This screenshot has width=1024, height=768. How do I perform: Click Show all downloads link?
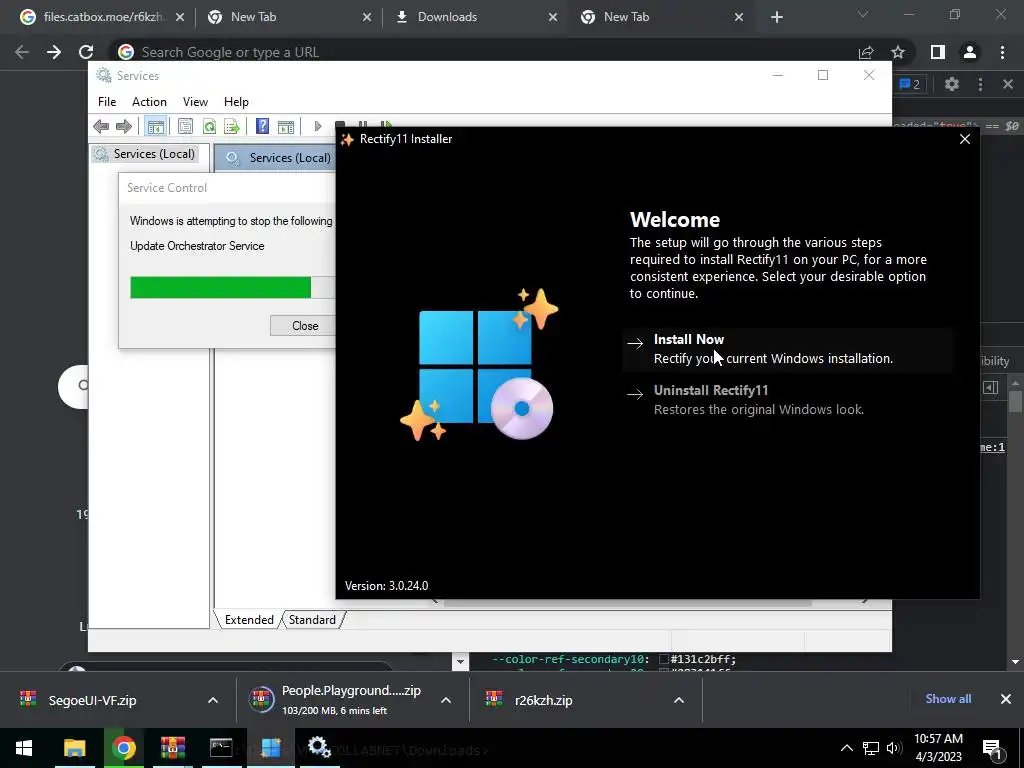[948, 699]
